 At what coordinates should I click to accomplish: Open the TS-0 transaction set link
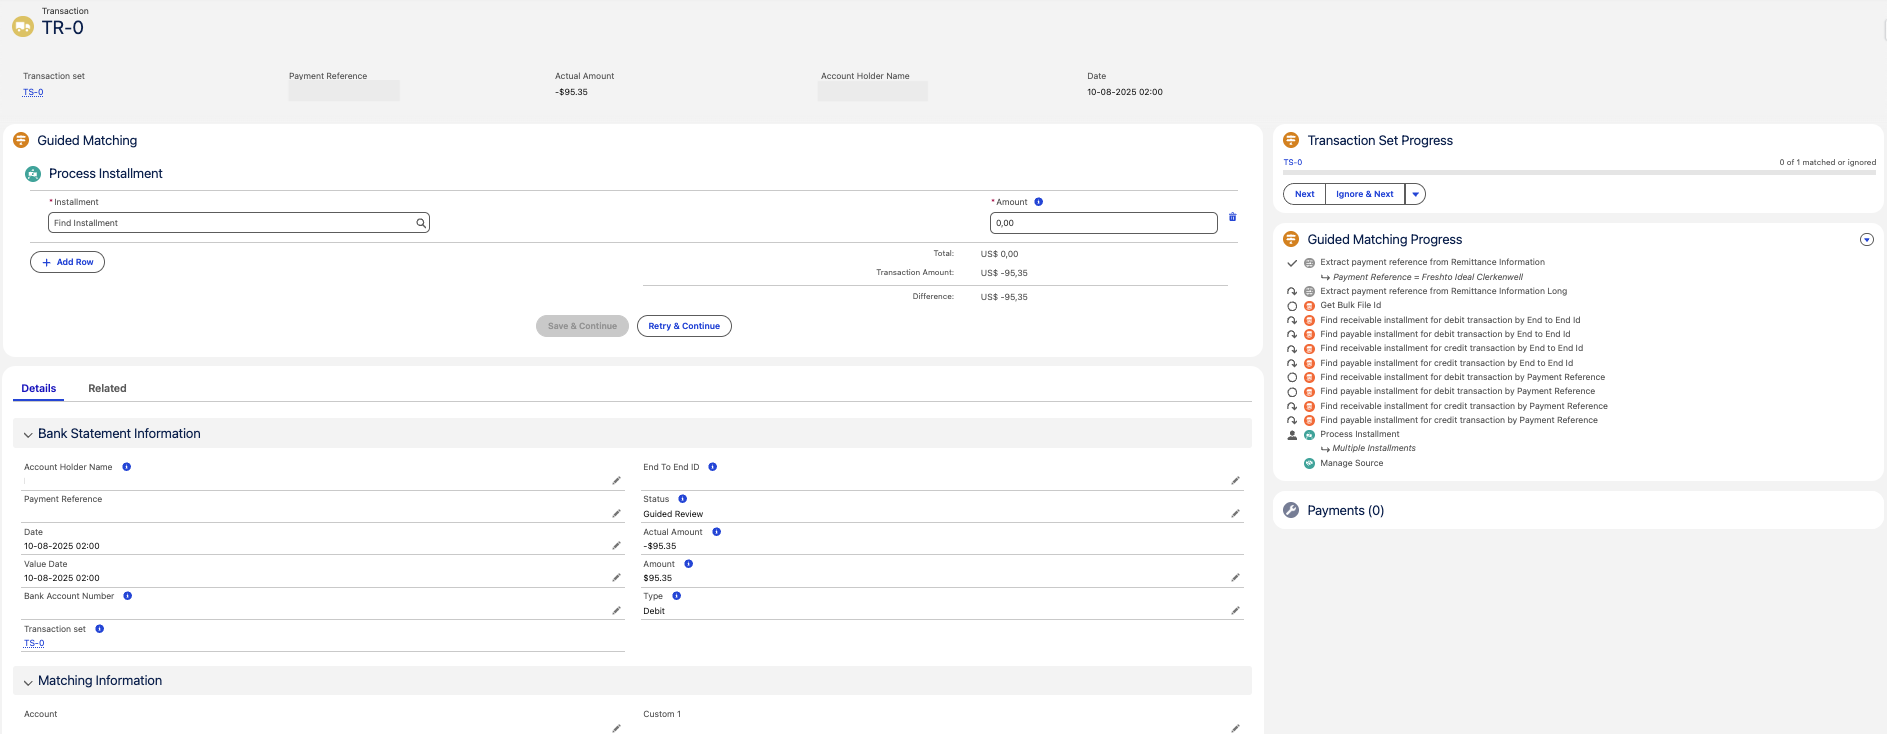(33, 92)
